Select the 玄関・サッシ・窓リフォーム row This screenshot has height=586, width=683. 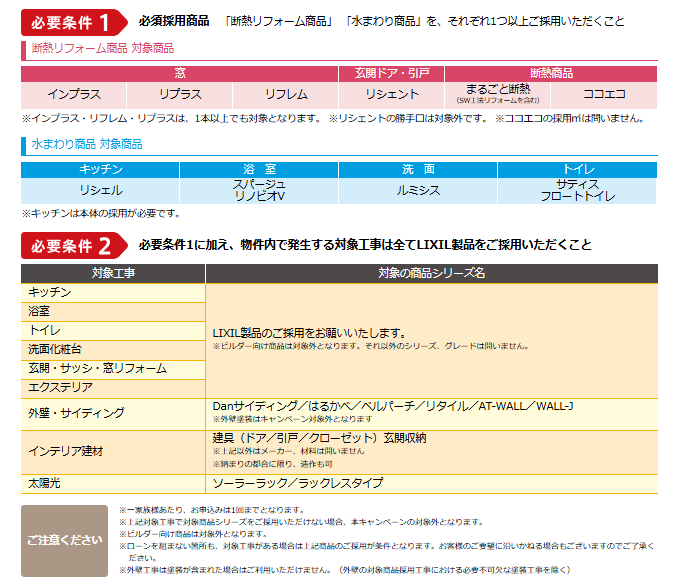click(113, 369)
